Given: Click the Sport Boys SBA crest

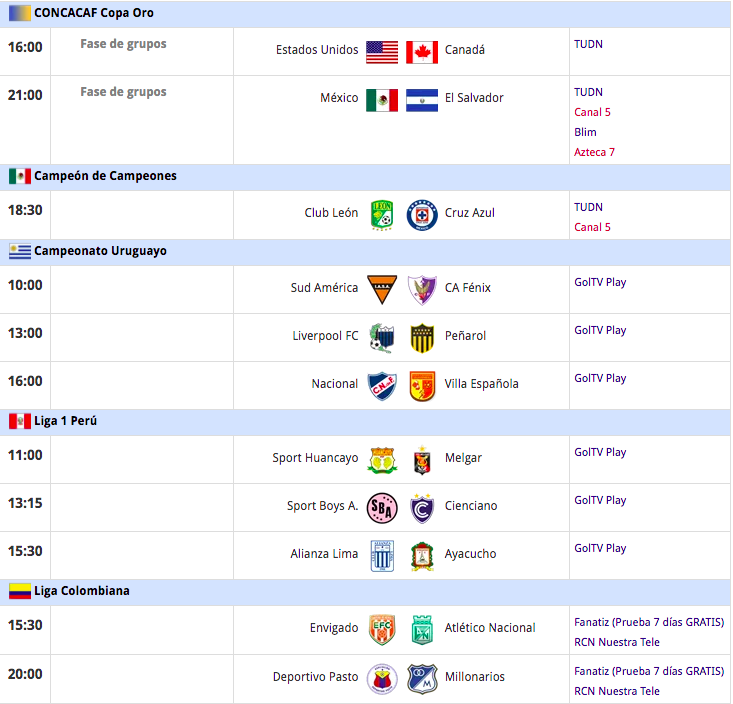Looking at the screenshot, I should pos(382,507).
